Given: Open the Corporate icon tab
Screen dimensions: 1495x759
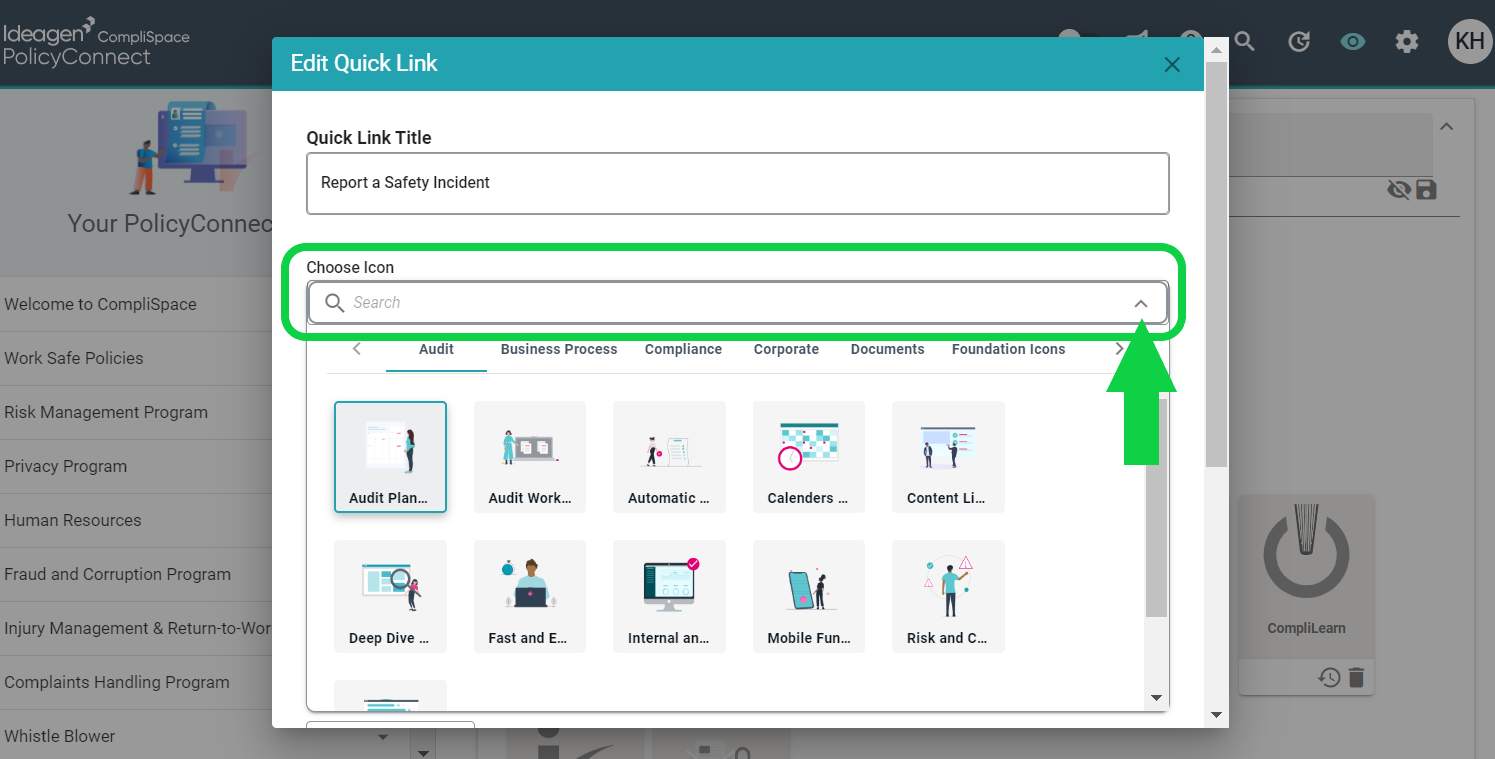Looking at the screenshot, I should click(786, 349).
